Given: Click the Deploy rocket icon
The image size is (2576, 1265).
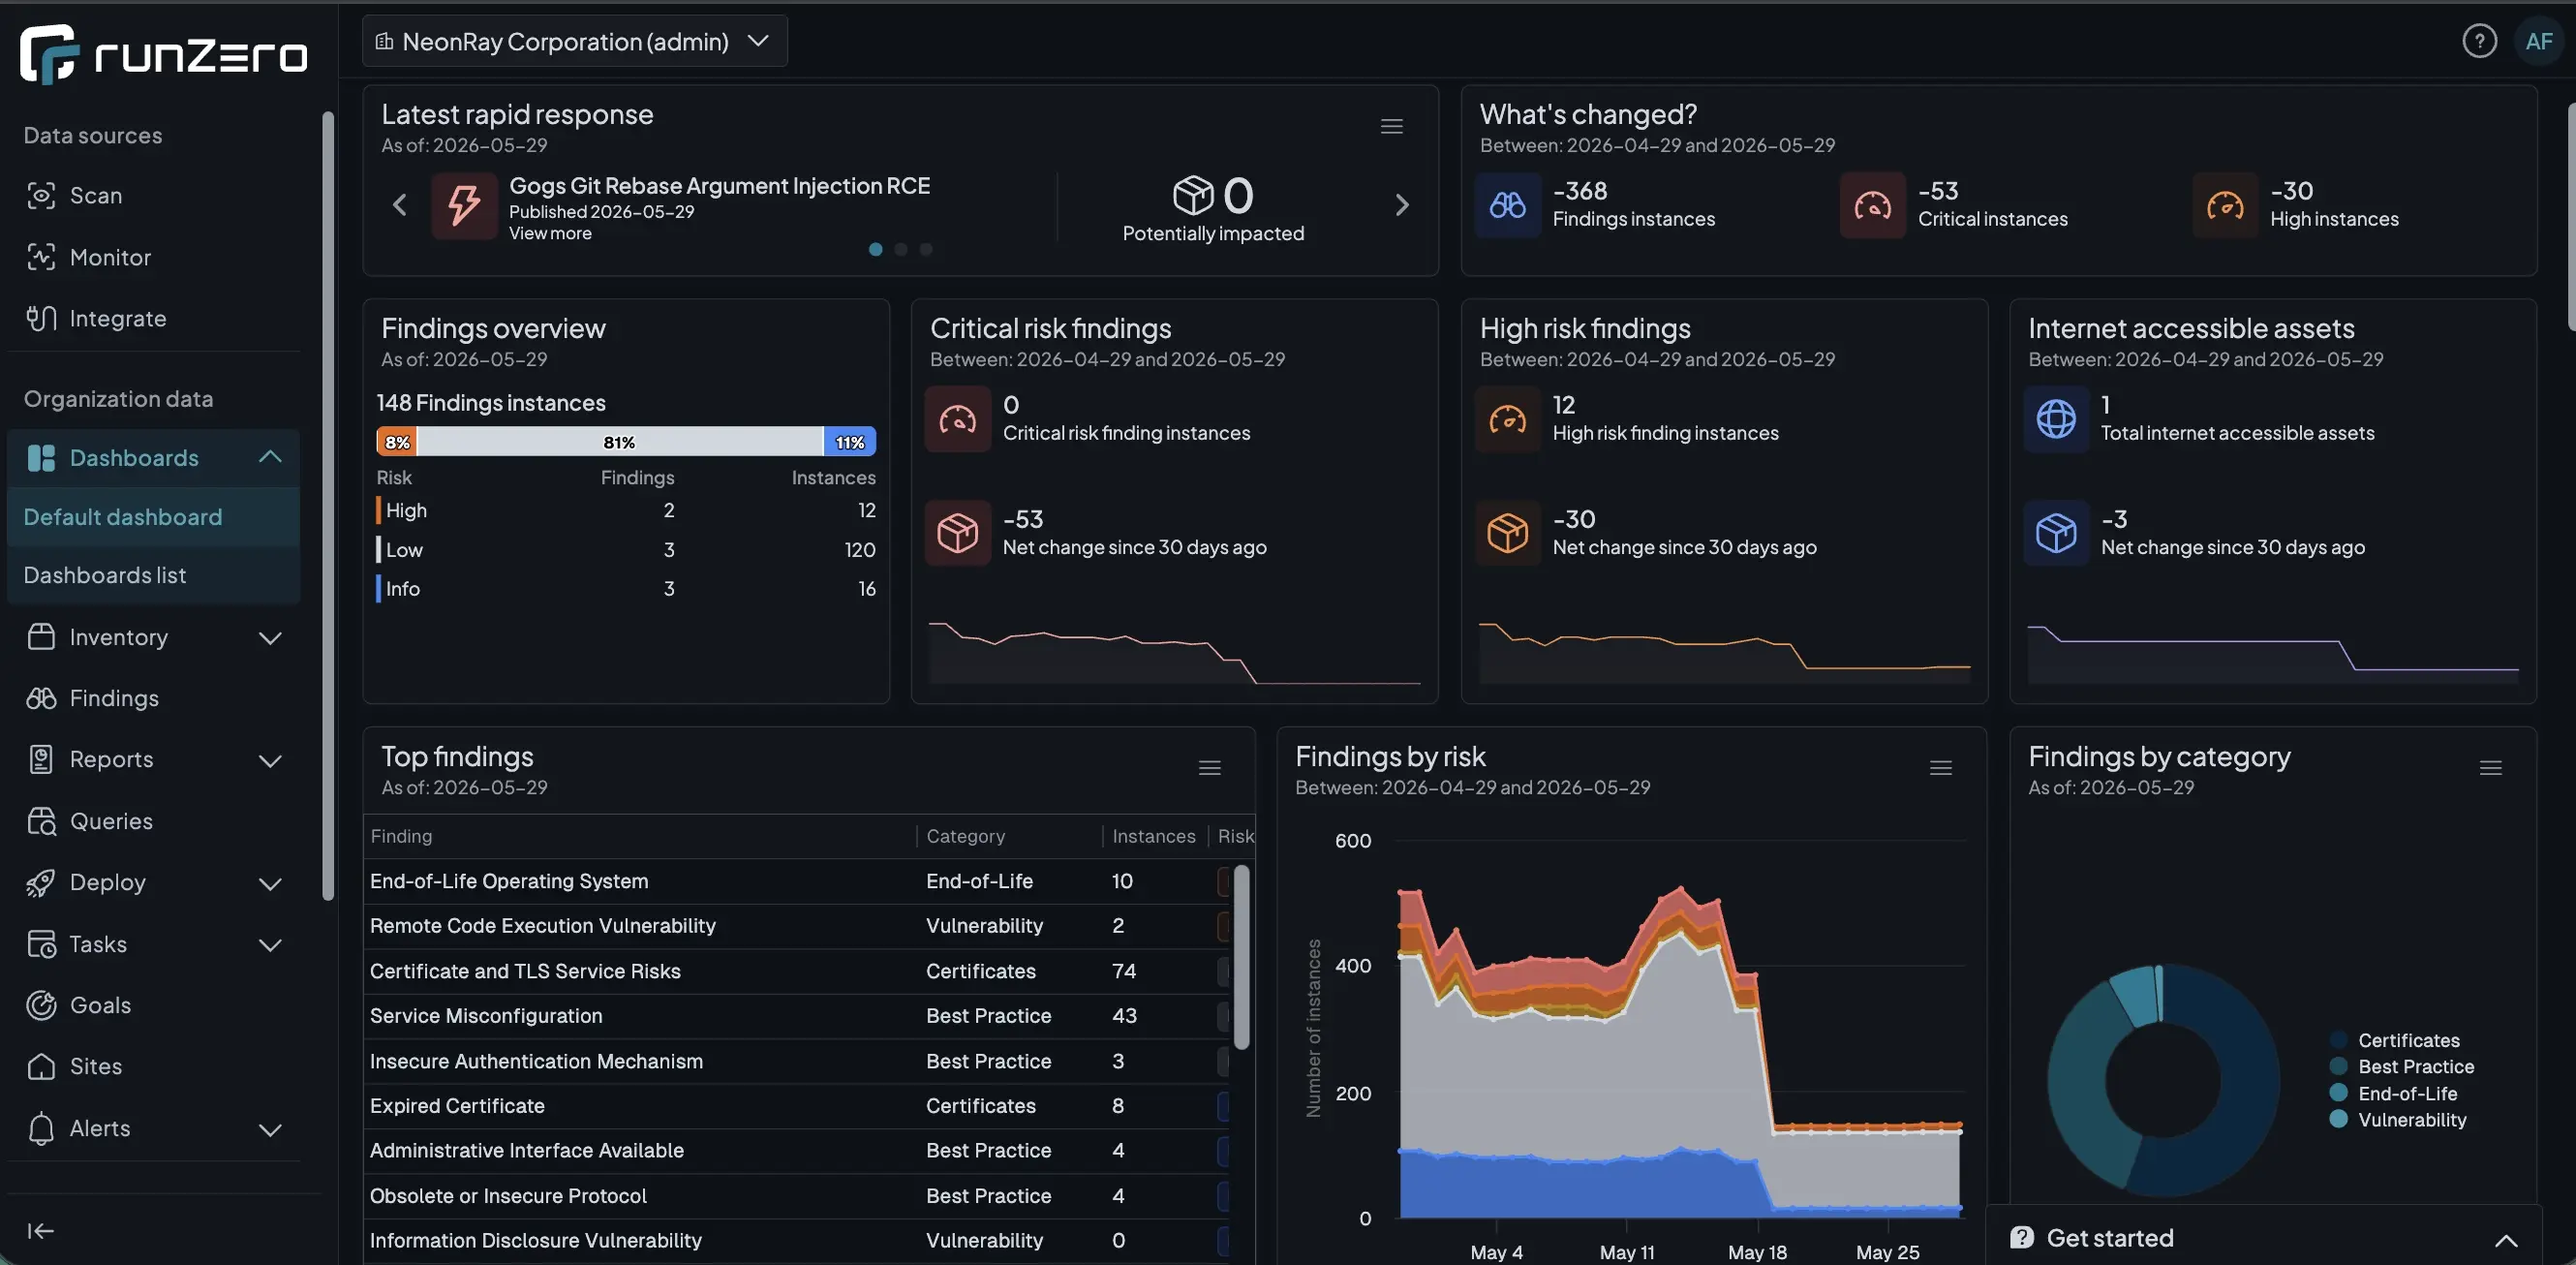Looking at the screenshot, I should pyautogui.click(x=41, y=882).
